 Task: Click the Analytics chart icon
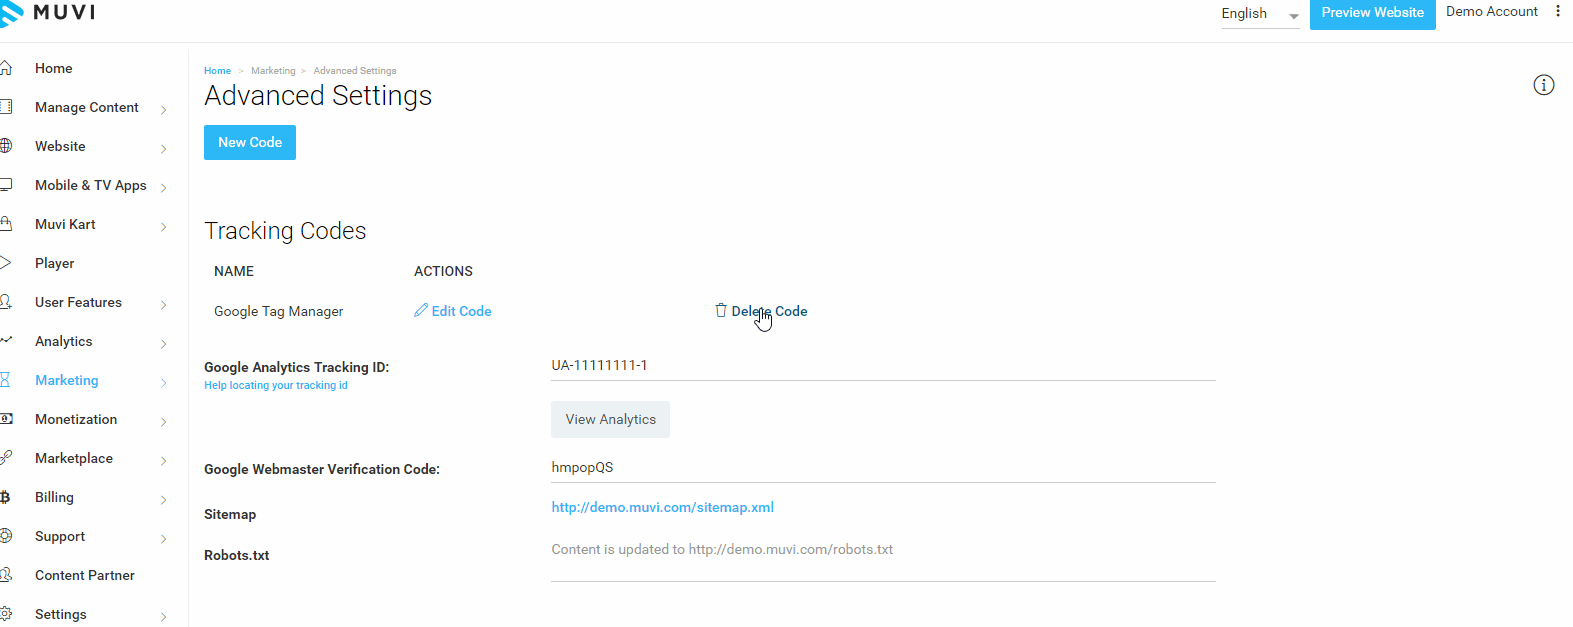tap(6, 341)
